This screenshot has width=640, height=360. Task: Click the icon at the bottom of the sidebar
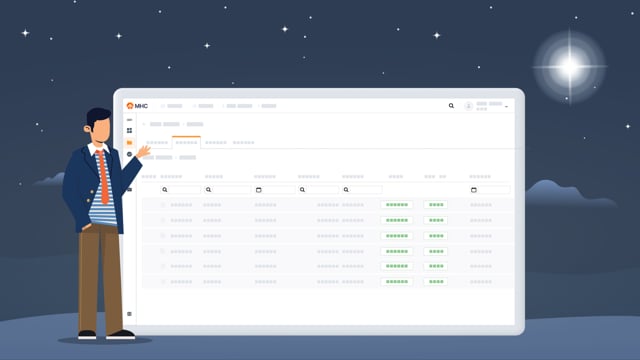[129, 314]
